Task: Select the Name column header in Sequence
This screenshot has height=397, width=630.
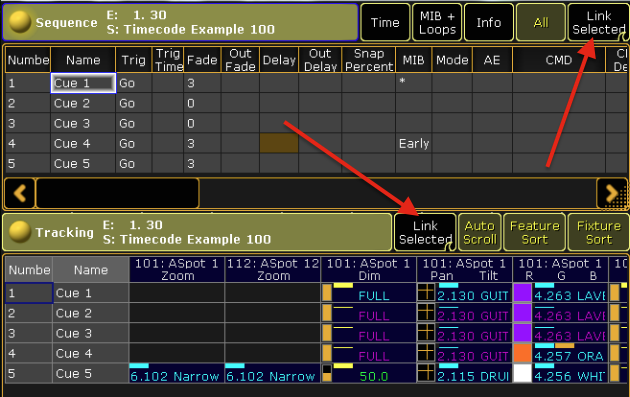Action: click(x=83, y=60)
